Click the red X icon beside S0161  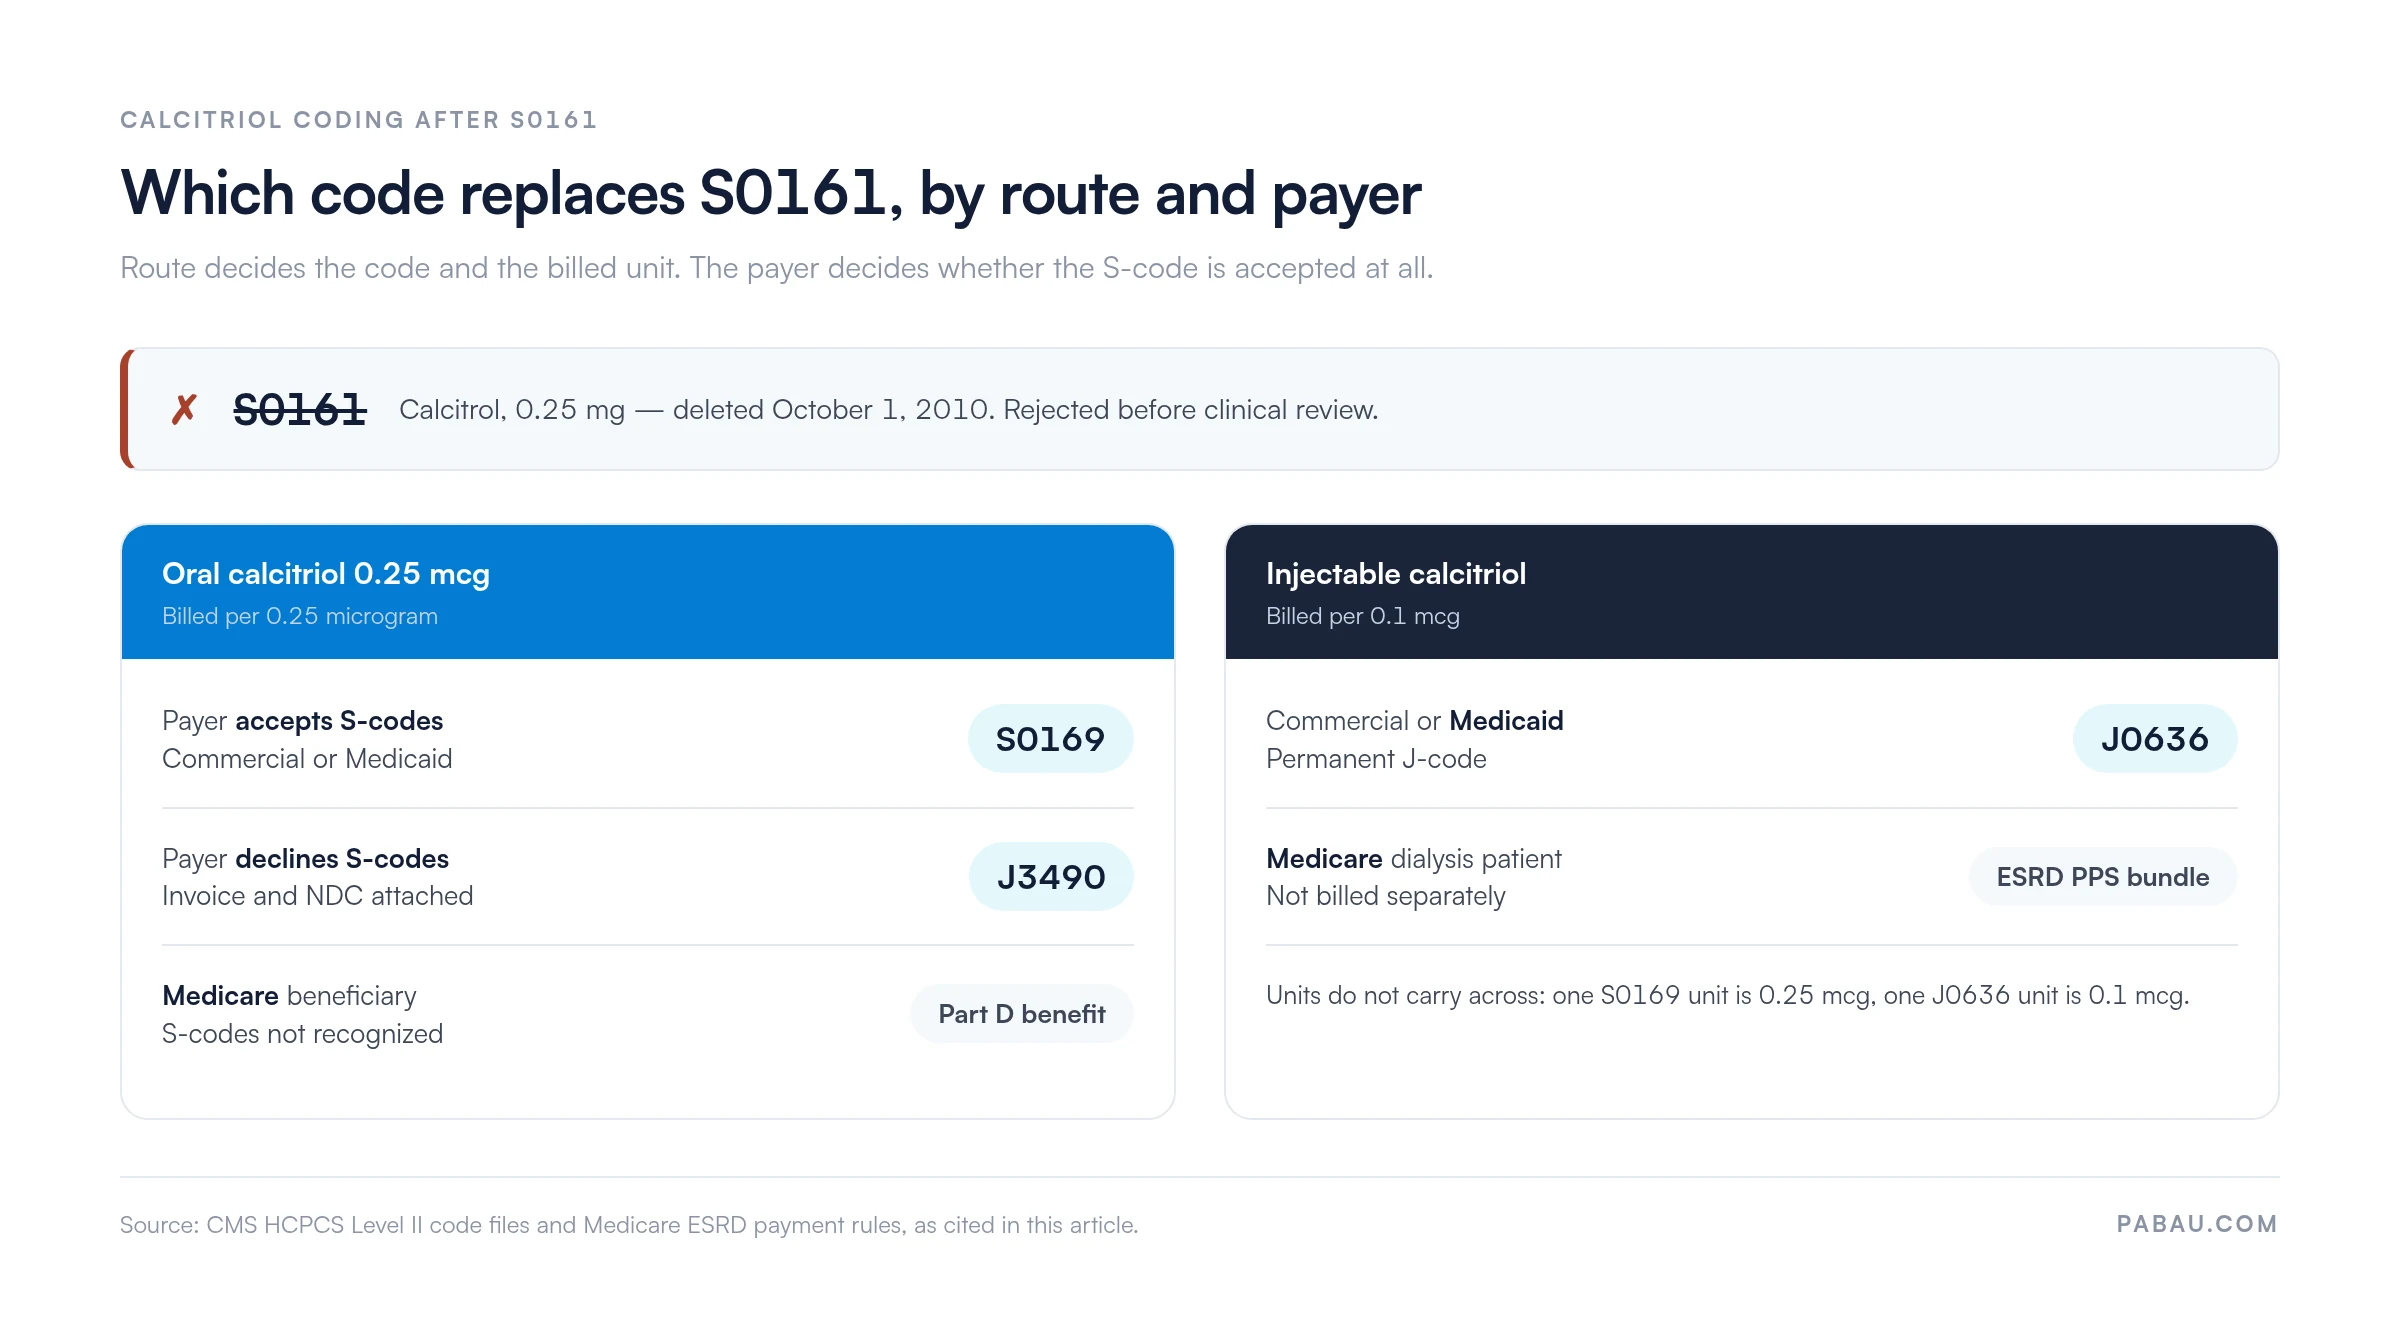pos(184,410)
